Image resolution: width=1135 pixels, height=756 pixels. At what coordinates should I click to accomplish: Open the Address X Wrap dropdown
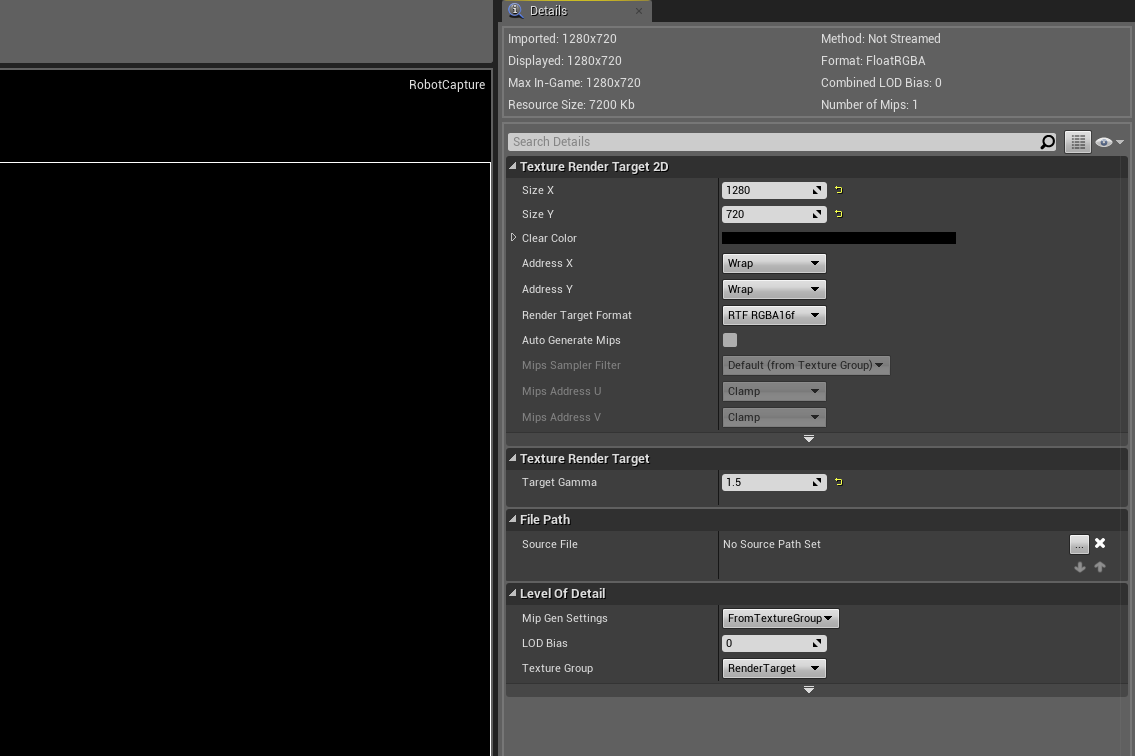tap(774, 263)
